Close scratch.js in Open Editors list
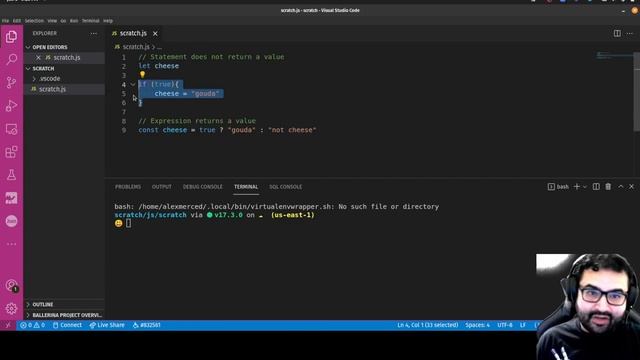The image size is (640, 360). click(x=38, y=58)
